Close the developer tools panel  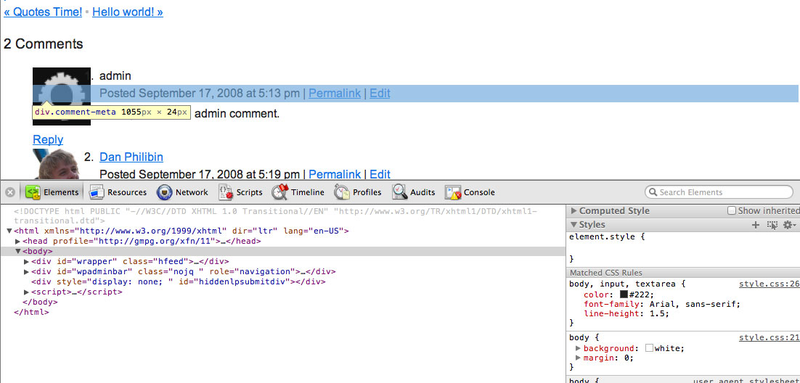point(10,192)
